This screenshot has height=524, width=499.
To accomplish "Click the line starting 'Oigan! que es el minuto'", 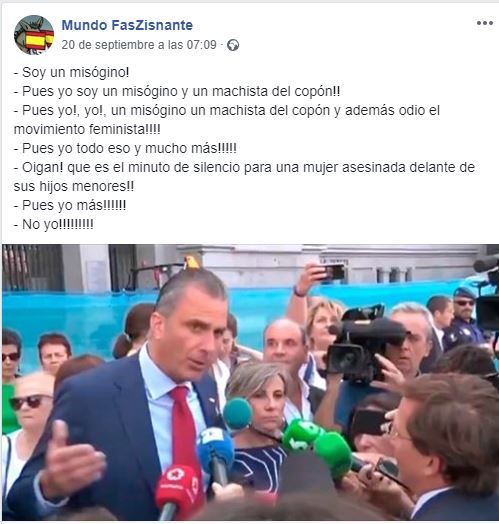I will tap(244, 177).
